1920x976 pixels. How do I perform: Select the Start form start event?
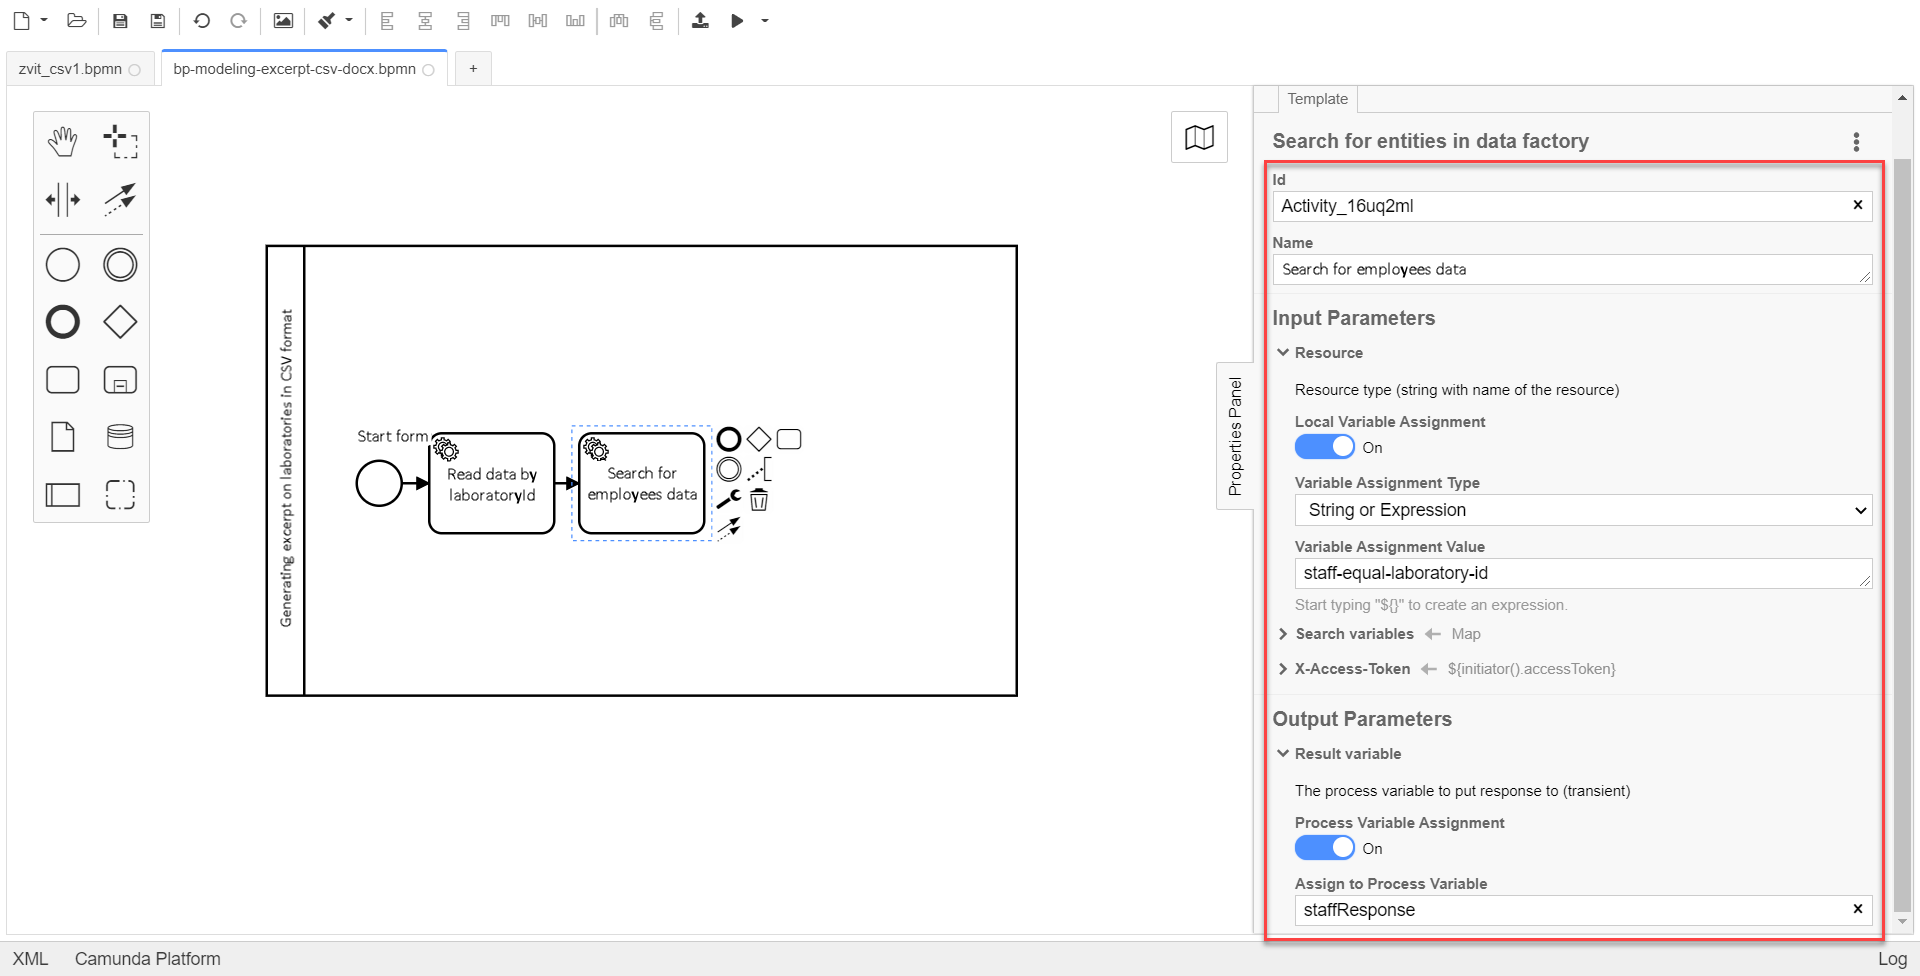click(x=379, y=484)
